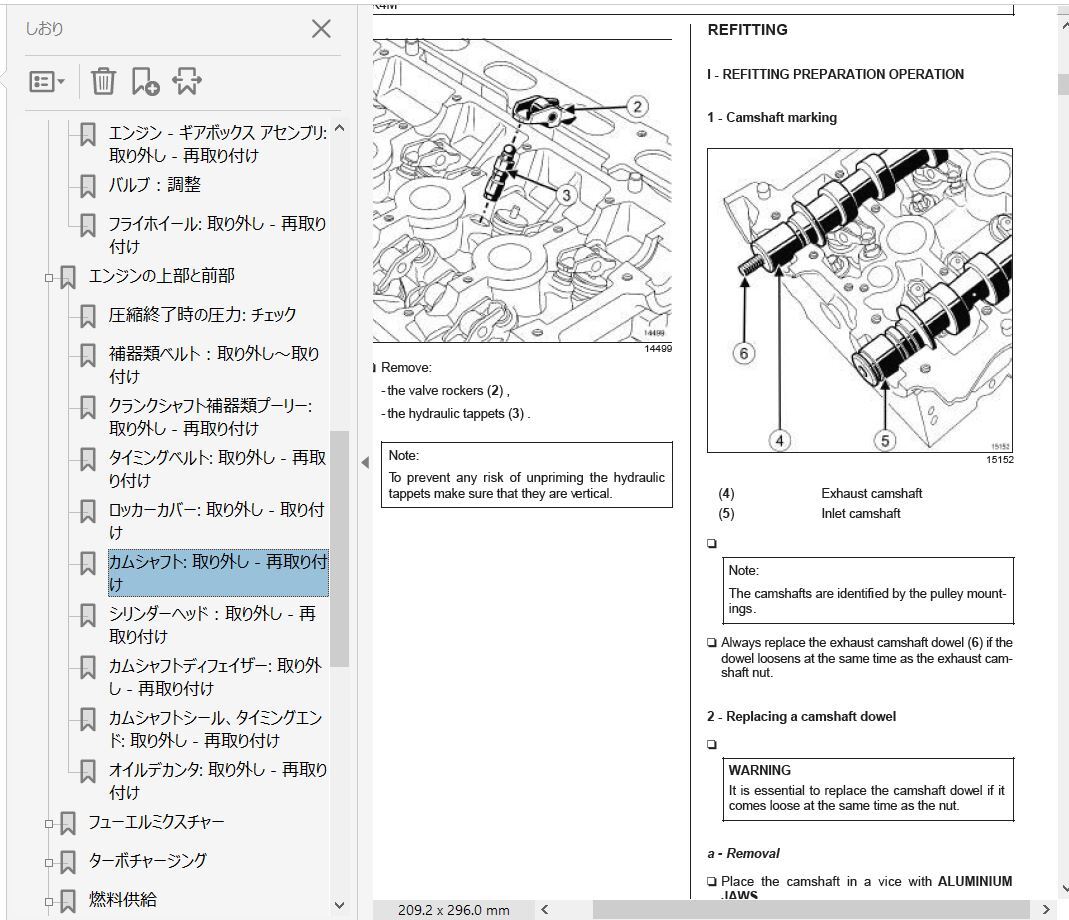The height and width of the screenshot is (920, 1069).
Task: Click horizontal scrollbar right arrow
Action: [1046, 909]
